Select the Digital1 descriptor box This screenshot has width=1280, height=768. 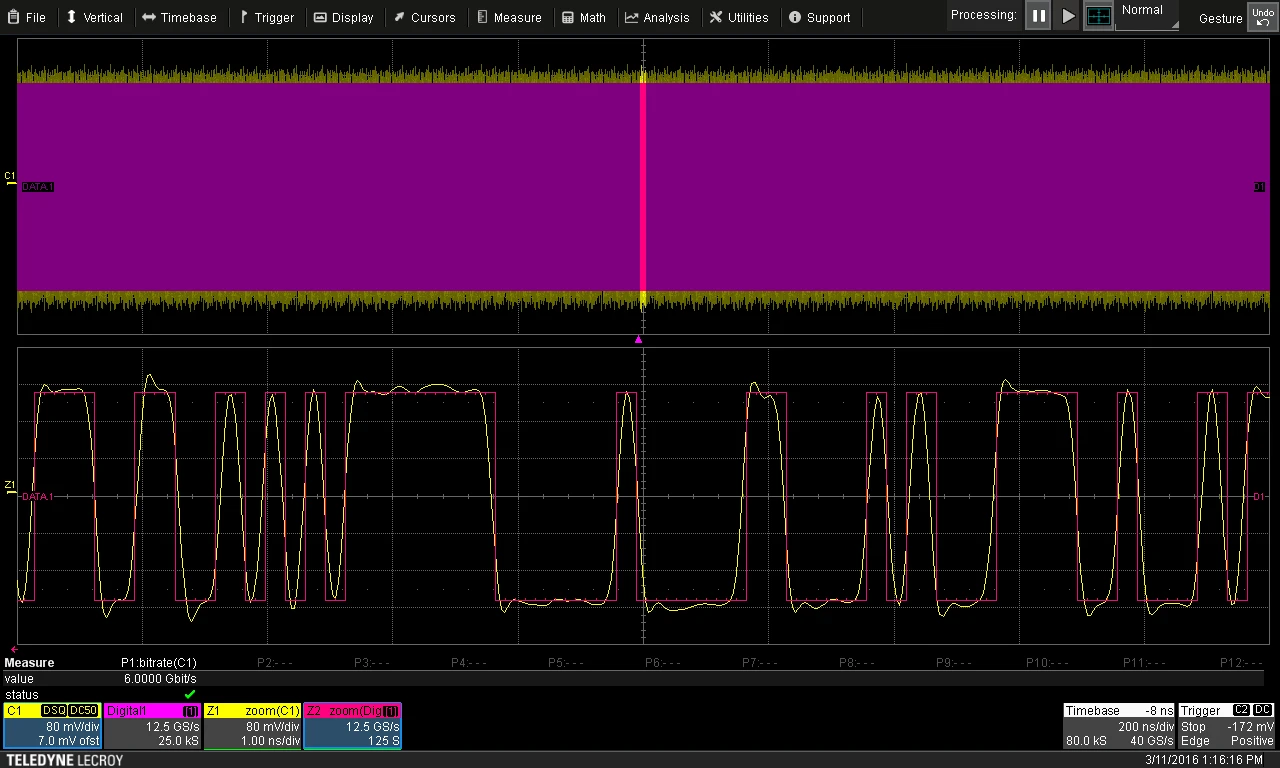click(x=152, y=726)
